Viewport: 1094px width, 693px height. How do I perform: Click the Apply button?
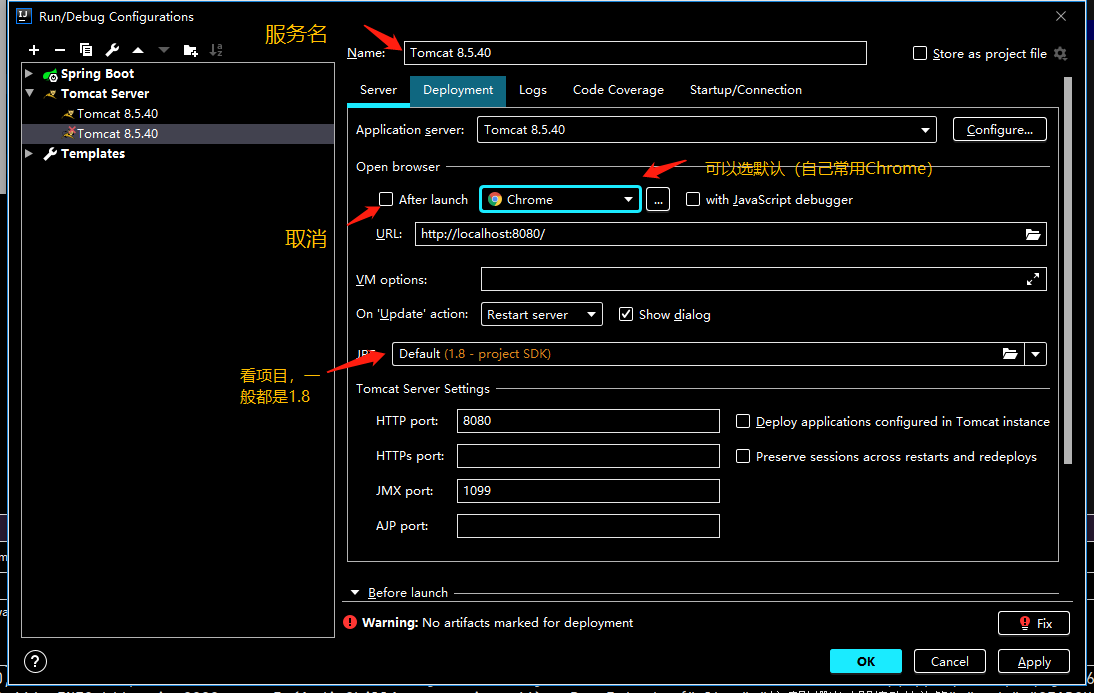pos(1034,661)
